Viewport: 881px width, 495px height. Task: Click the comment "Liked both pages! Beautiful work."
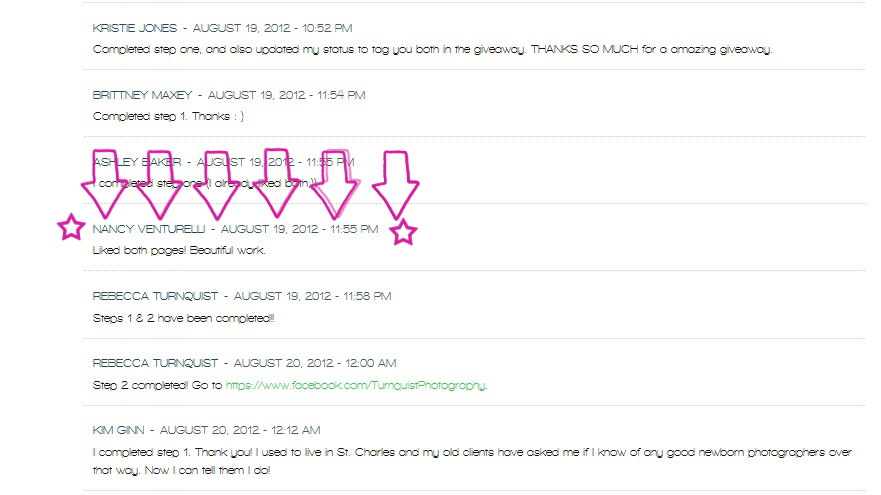179,251
